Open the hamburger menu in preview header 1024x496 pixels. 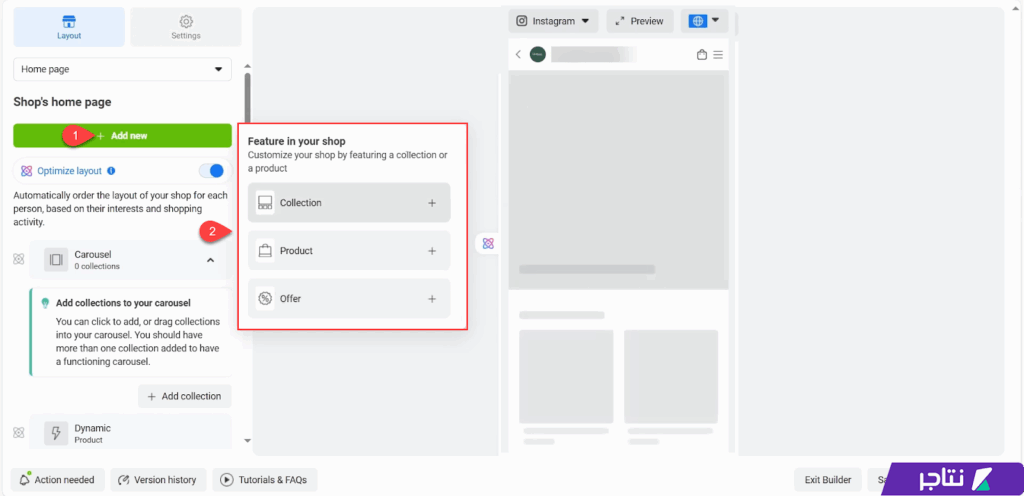click(x=718, y=55)
